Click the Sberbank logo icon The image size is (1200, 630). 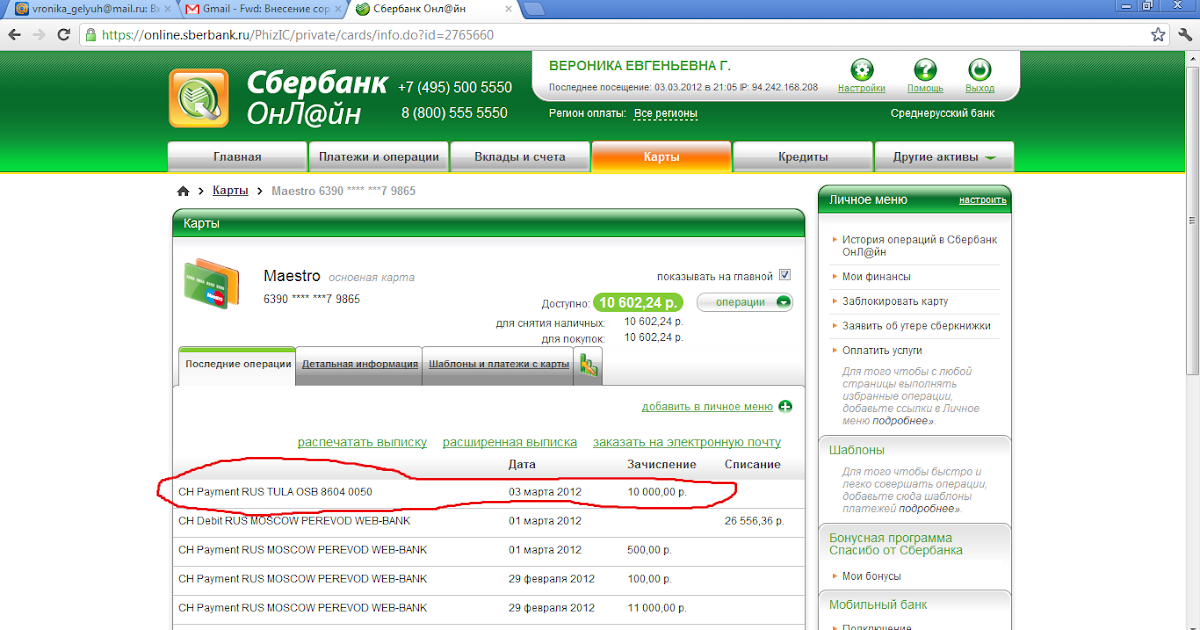[x=198, y=98]
